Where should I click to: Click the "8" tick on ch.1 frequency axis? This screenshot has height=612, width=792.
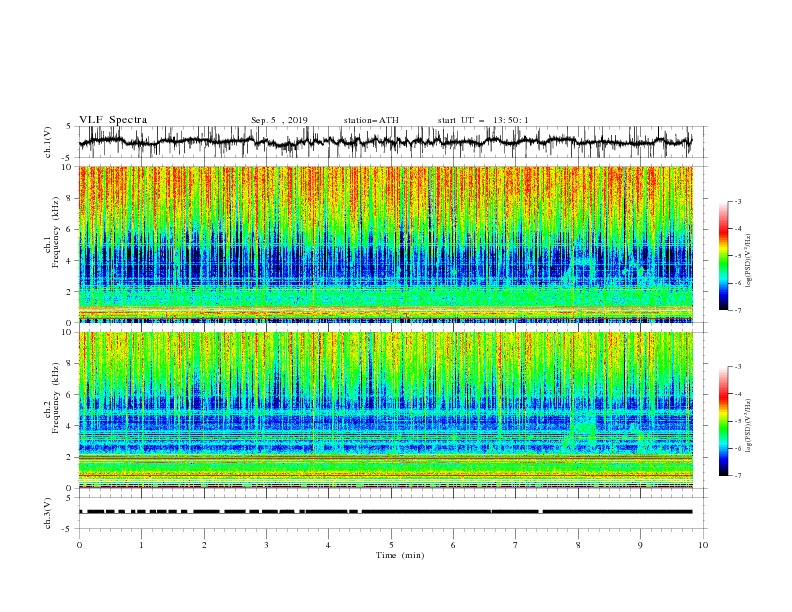pyautogui.click(x=71, y=198)
